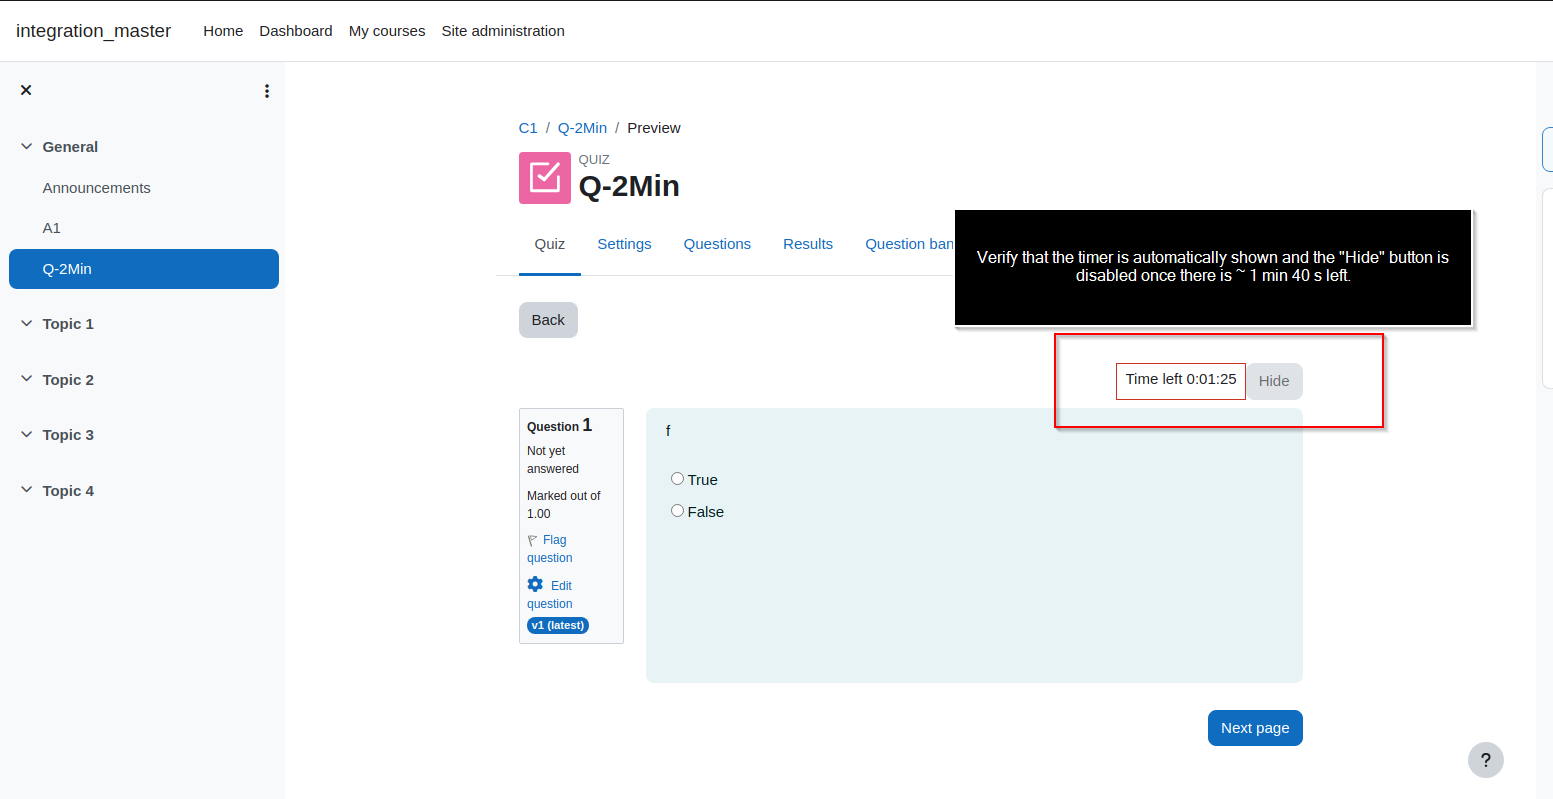
Task: Open Site administration menu item
Action: 503,31
